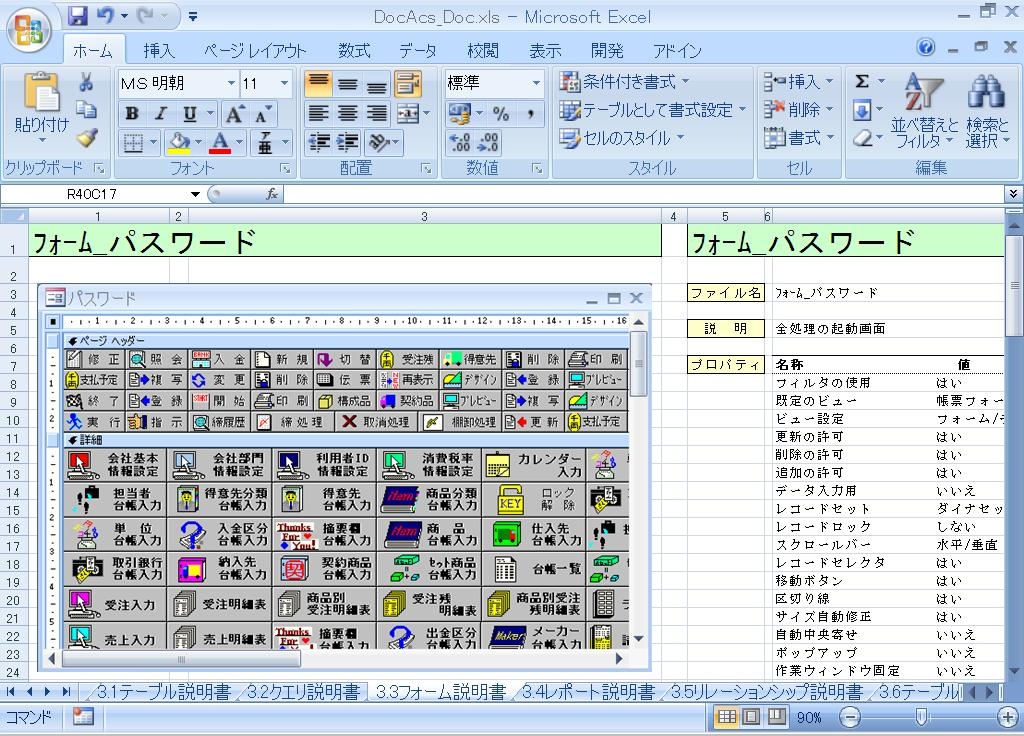The width and height of the screenshot is (1024, 736).
Task: Switch to Normal view in status bar
Action: pyautogui.click(x=726, y=717)
